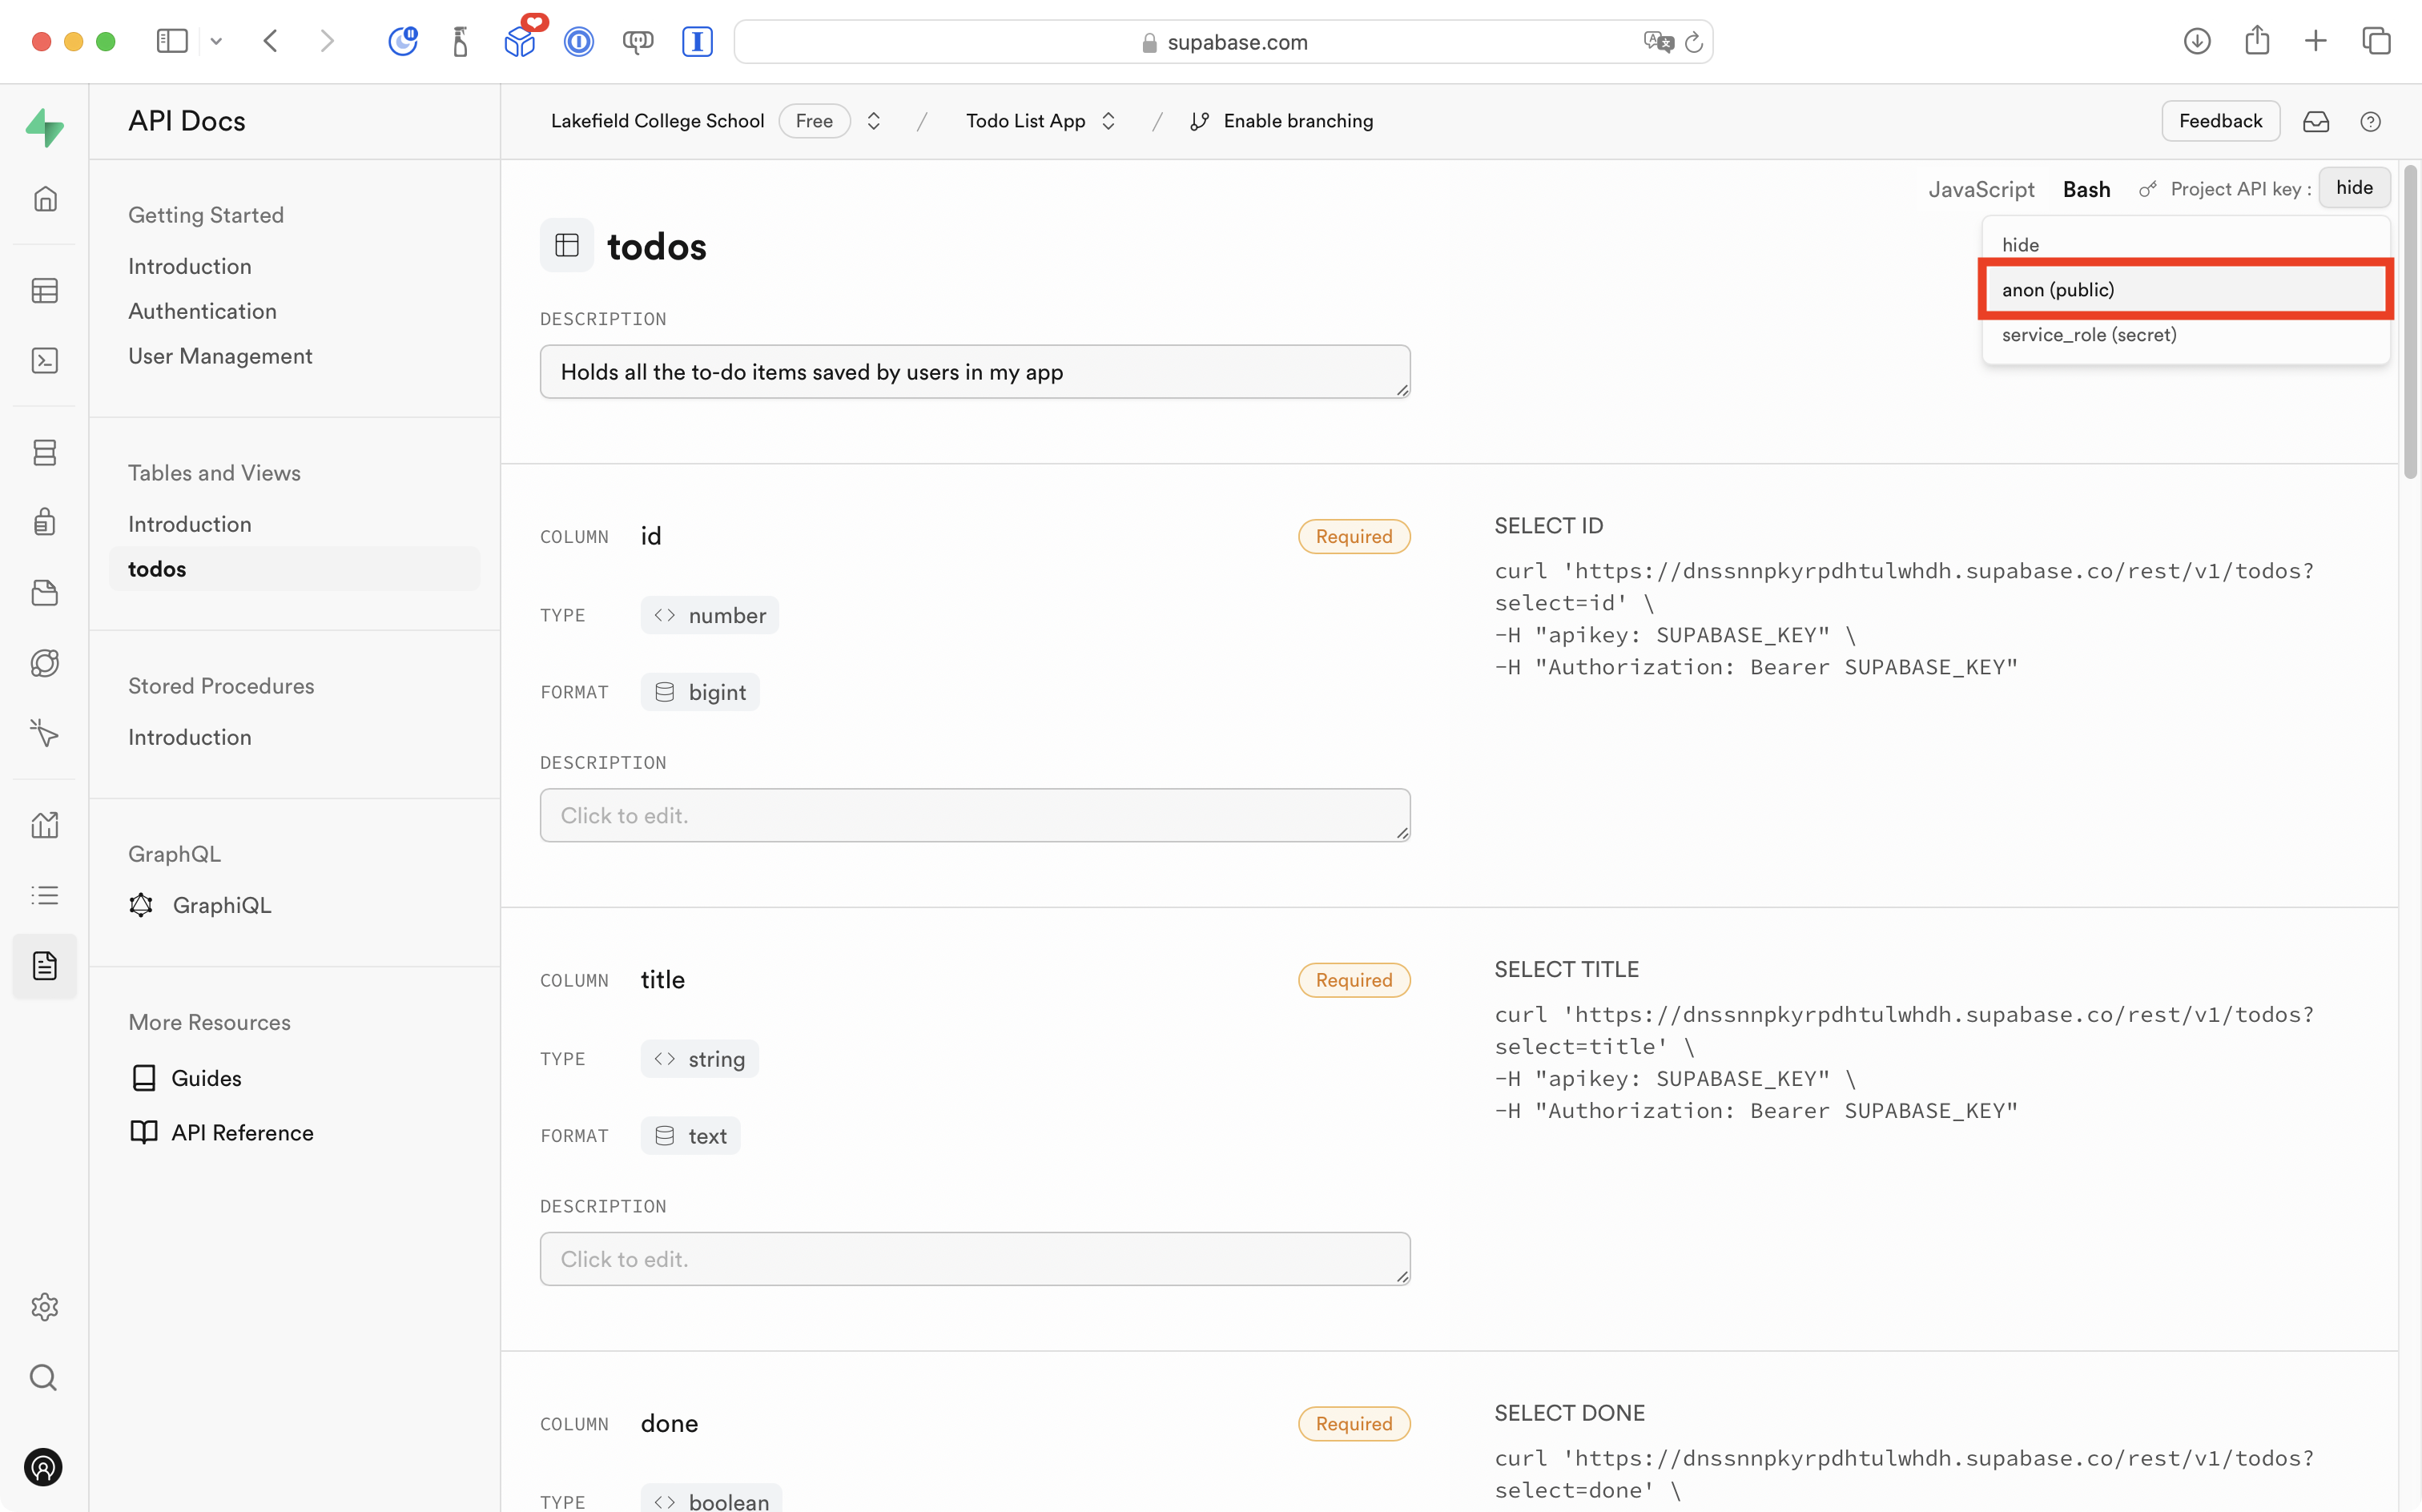Viewport: 2422px width, 1512px height.
Task: Open the inbox notifications icon
Action: (2316, 122)
